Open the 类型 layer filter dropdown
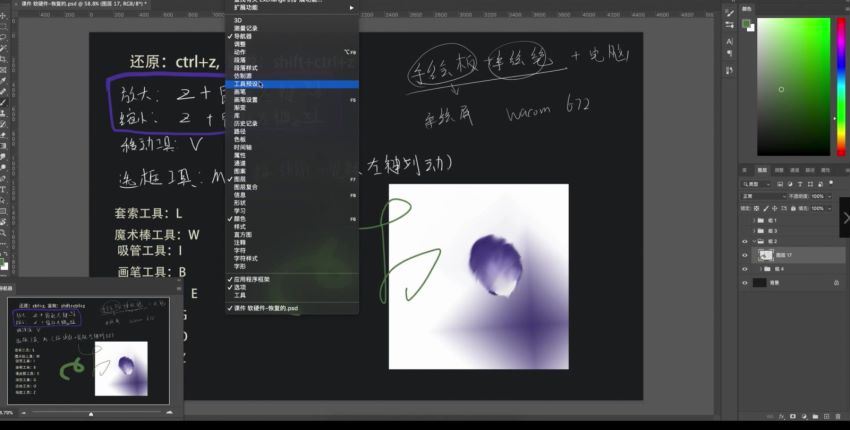 click(x=755, y=184)
